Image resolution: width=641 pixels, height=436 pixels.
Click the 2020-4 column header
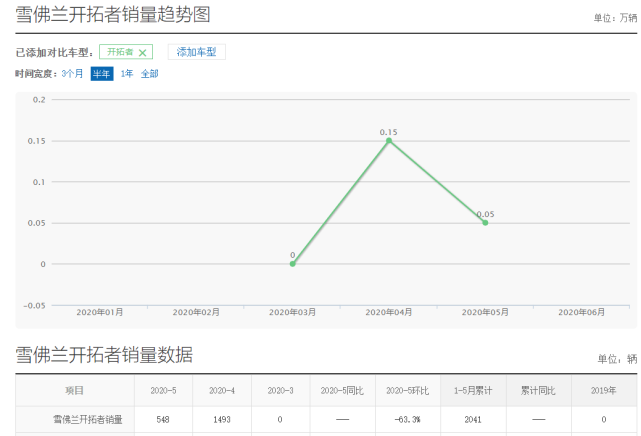click(x=222, y=391)
